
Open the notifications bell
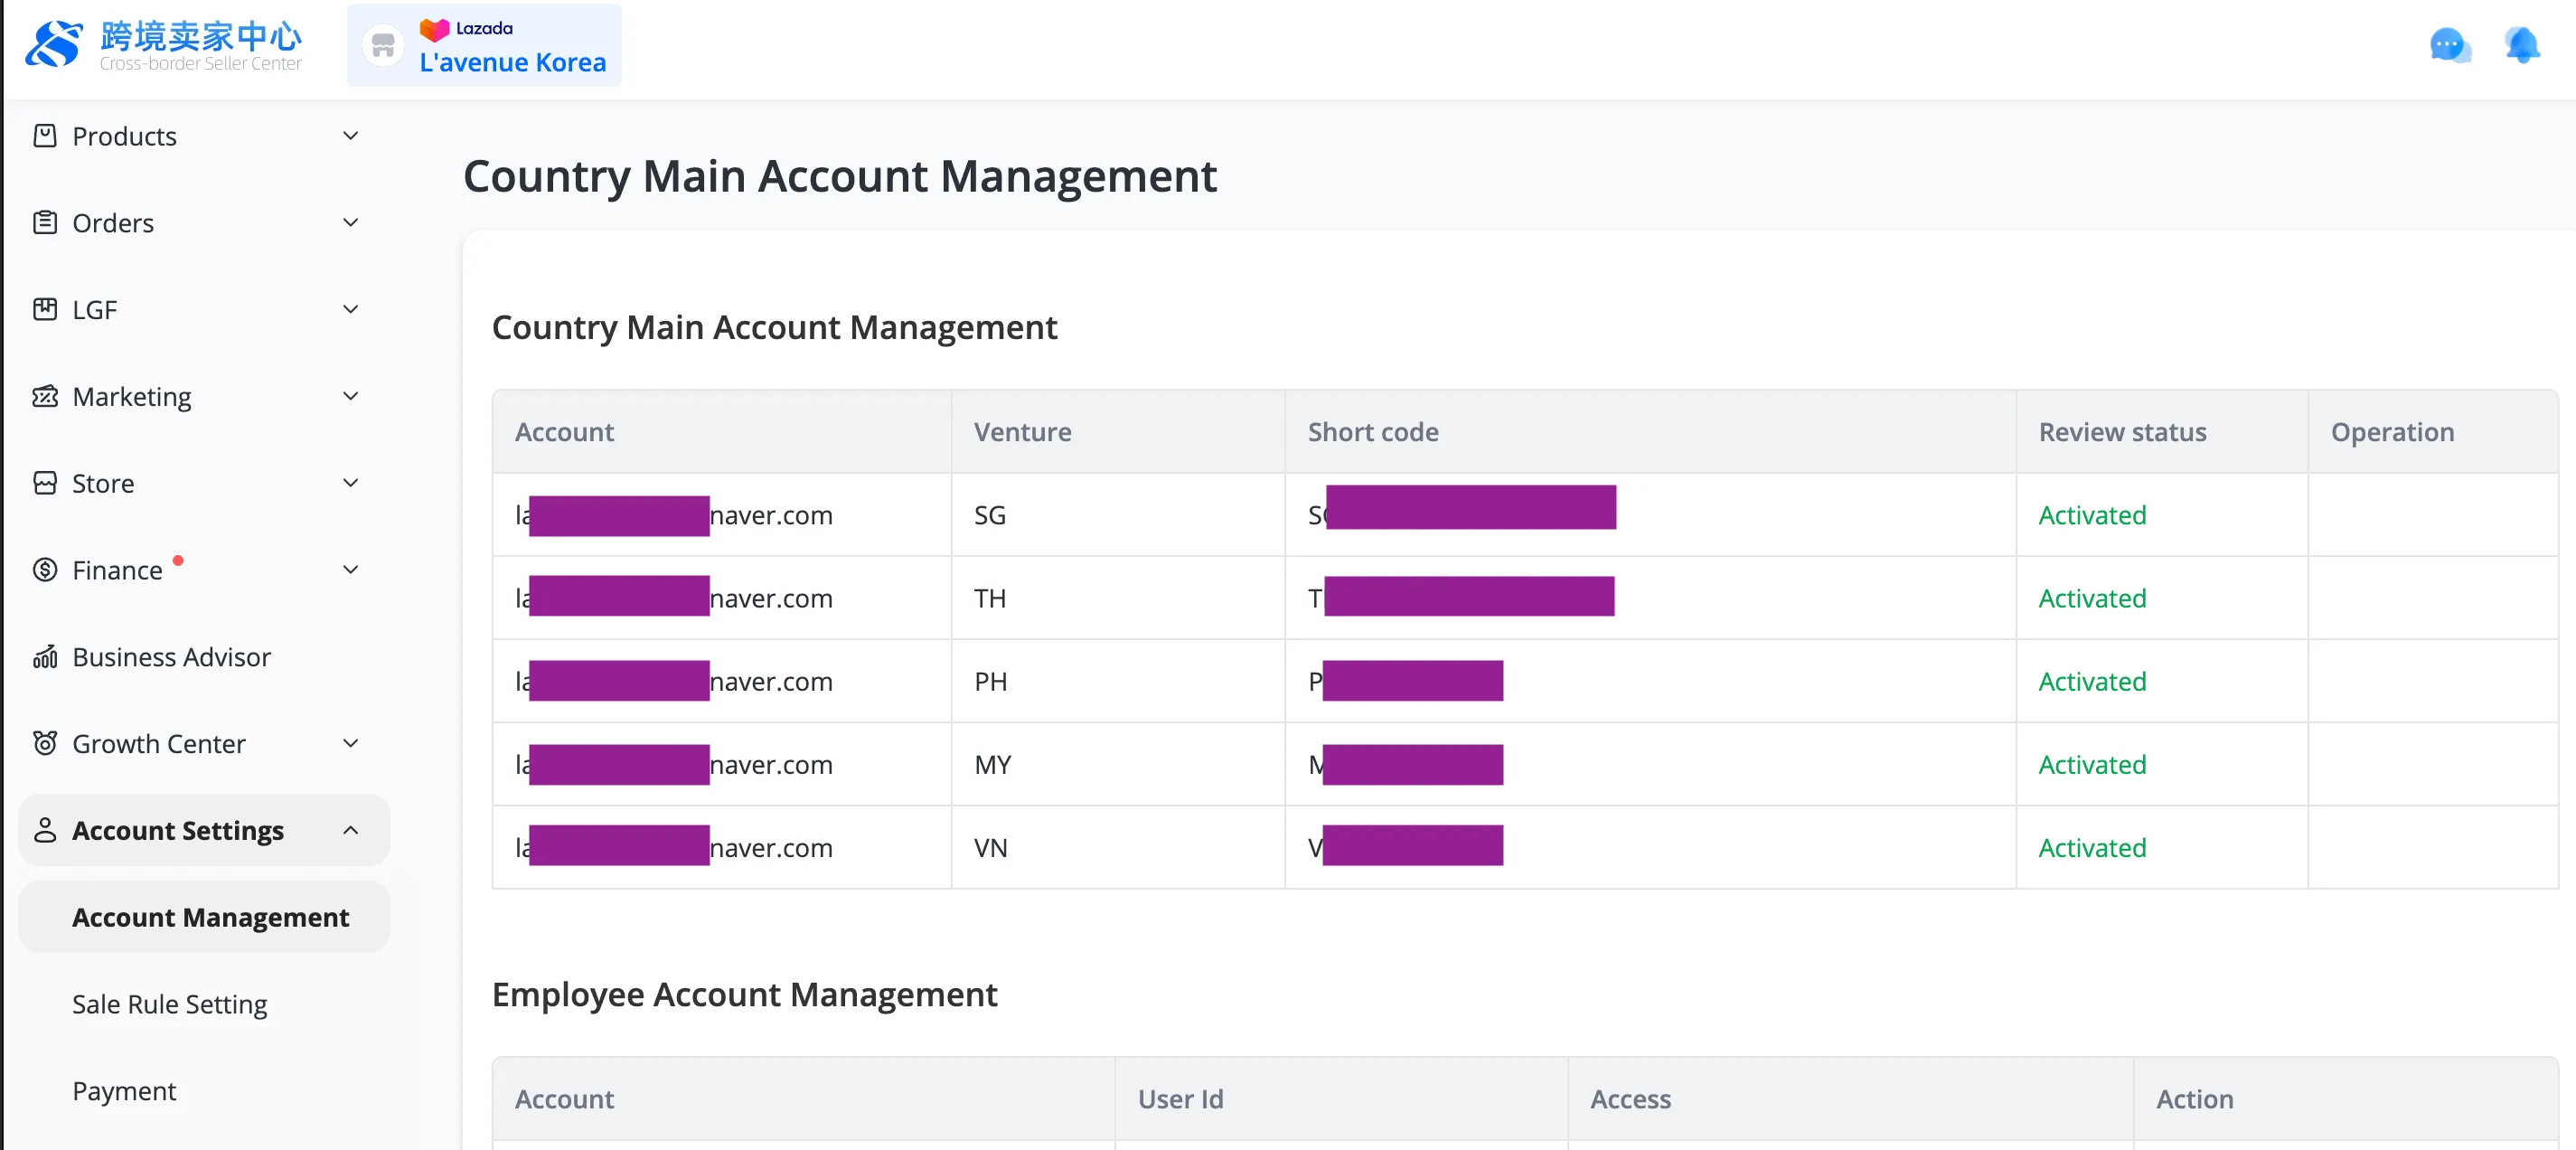(x=2522, y=45)
